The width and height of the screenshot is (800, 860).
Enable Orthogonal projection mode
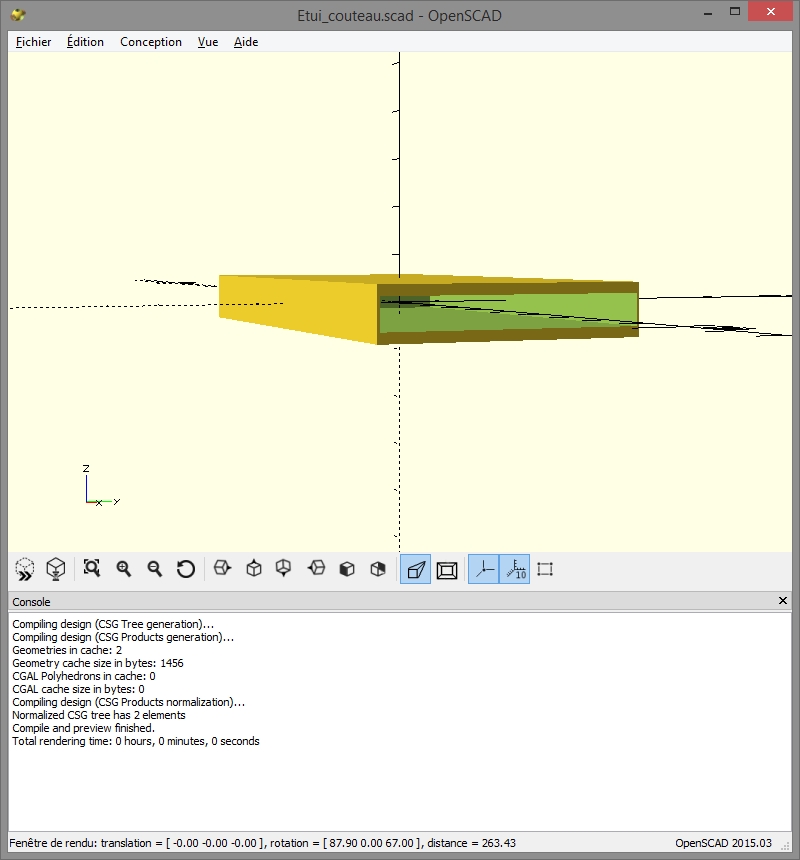click(447, 569)
